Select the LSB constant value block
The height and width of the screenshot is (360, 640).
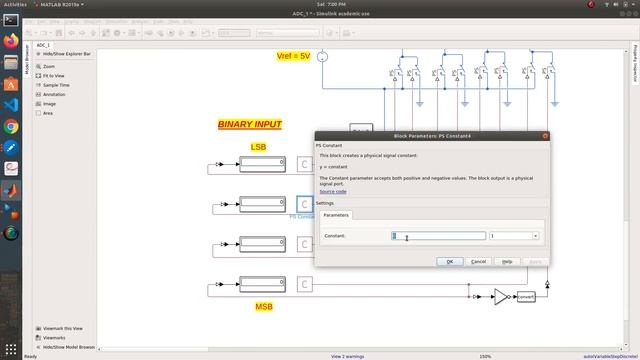point(262,164)
